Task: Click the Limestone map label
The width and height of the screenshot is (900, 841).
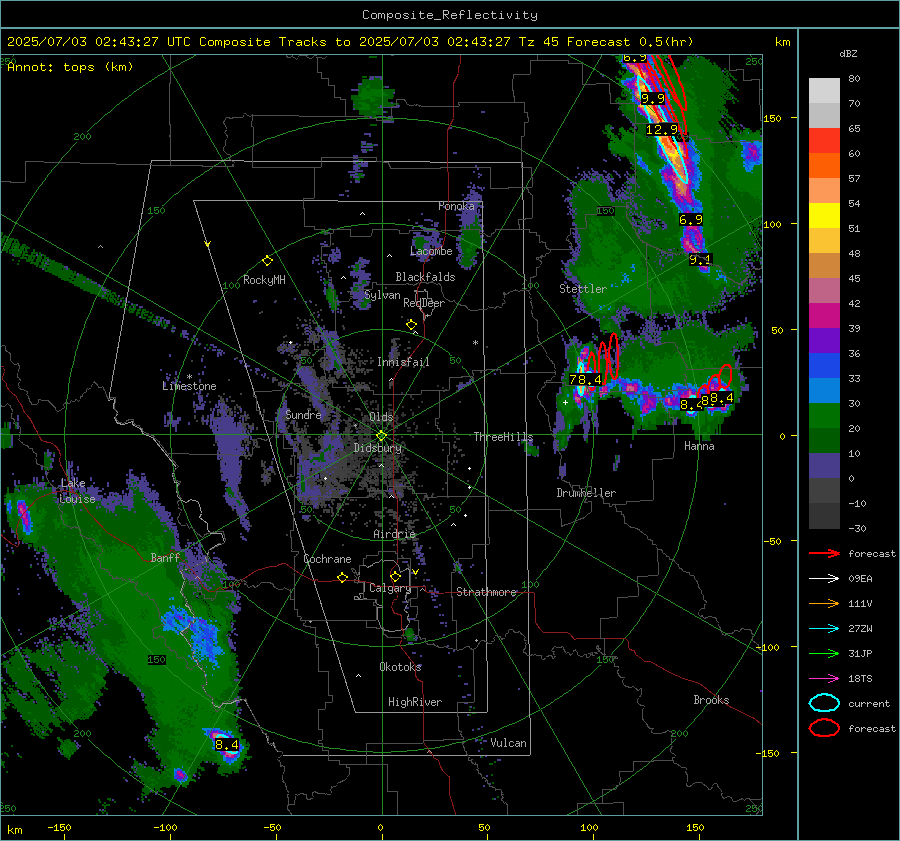Action: point(189,386)
